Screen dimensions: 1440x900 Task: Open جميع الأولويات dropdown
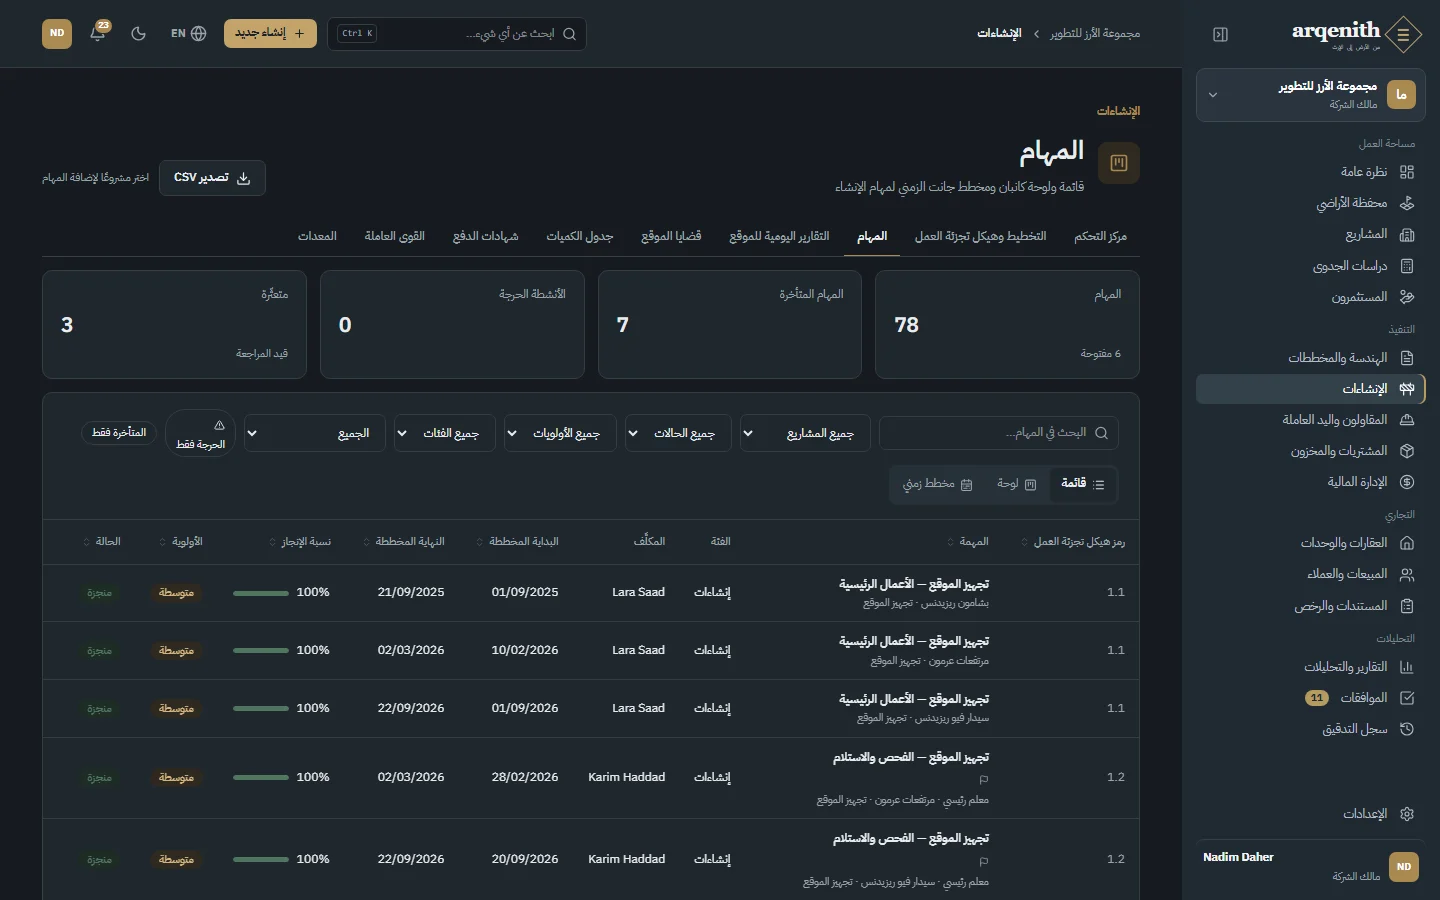560,433
